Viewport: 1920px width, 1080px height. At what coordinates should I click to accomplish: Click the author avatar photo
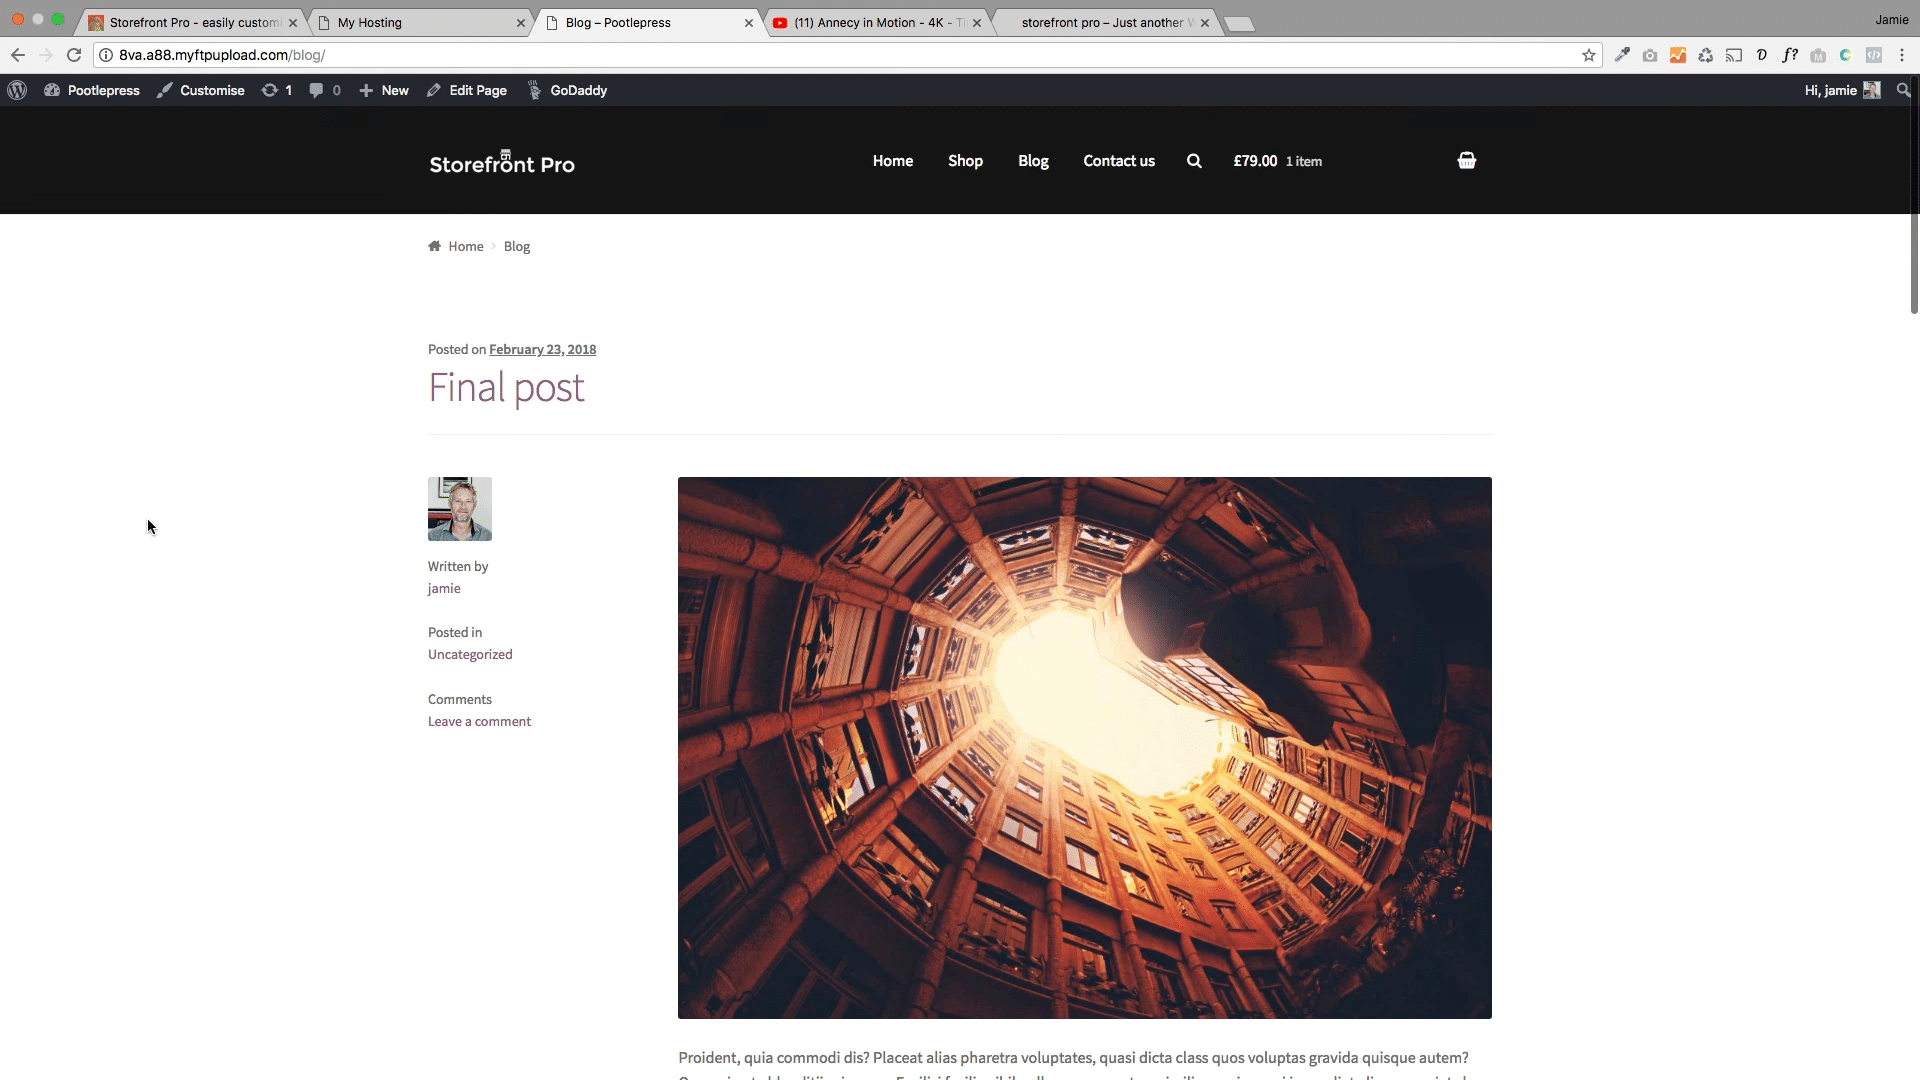point(460,509)
